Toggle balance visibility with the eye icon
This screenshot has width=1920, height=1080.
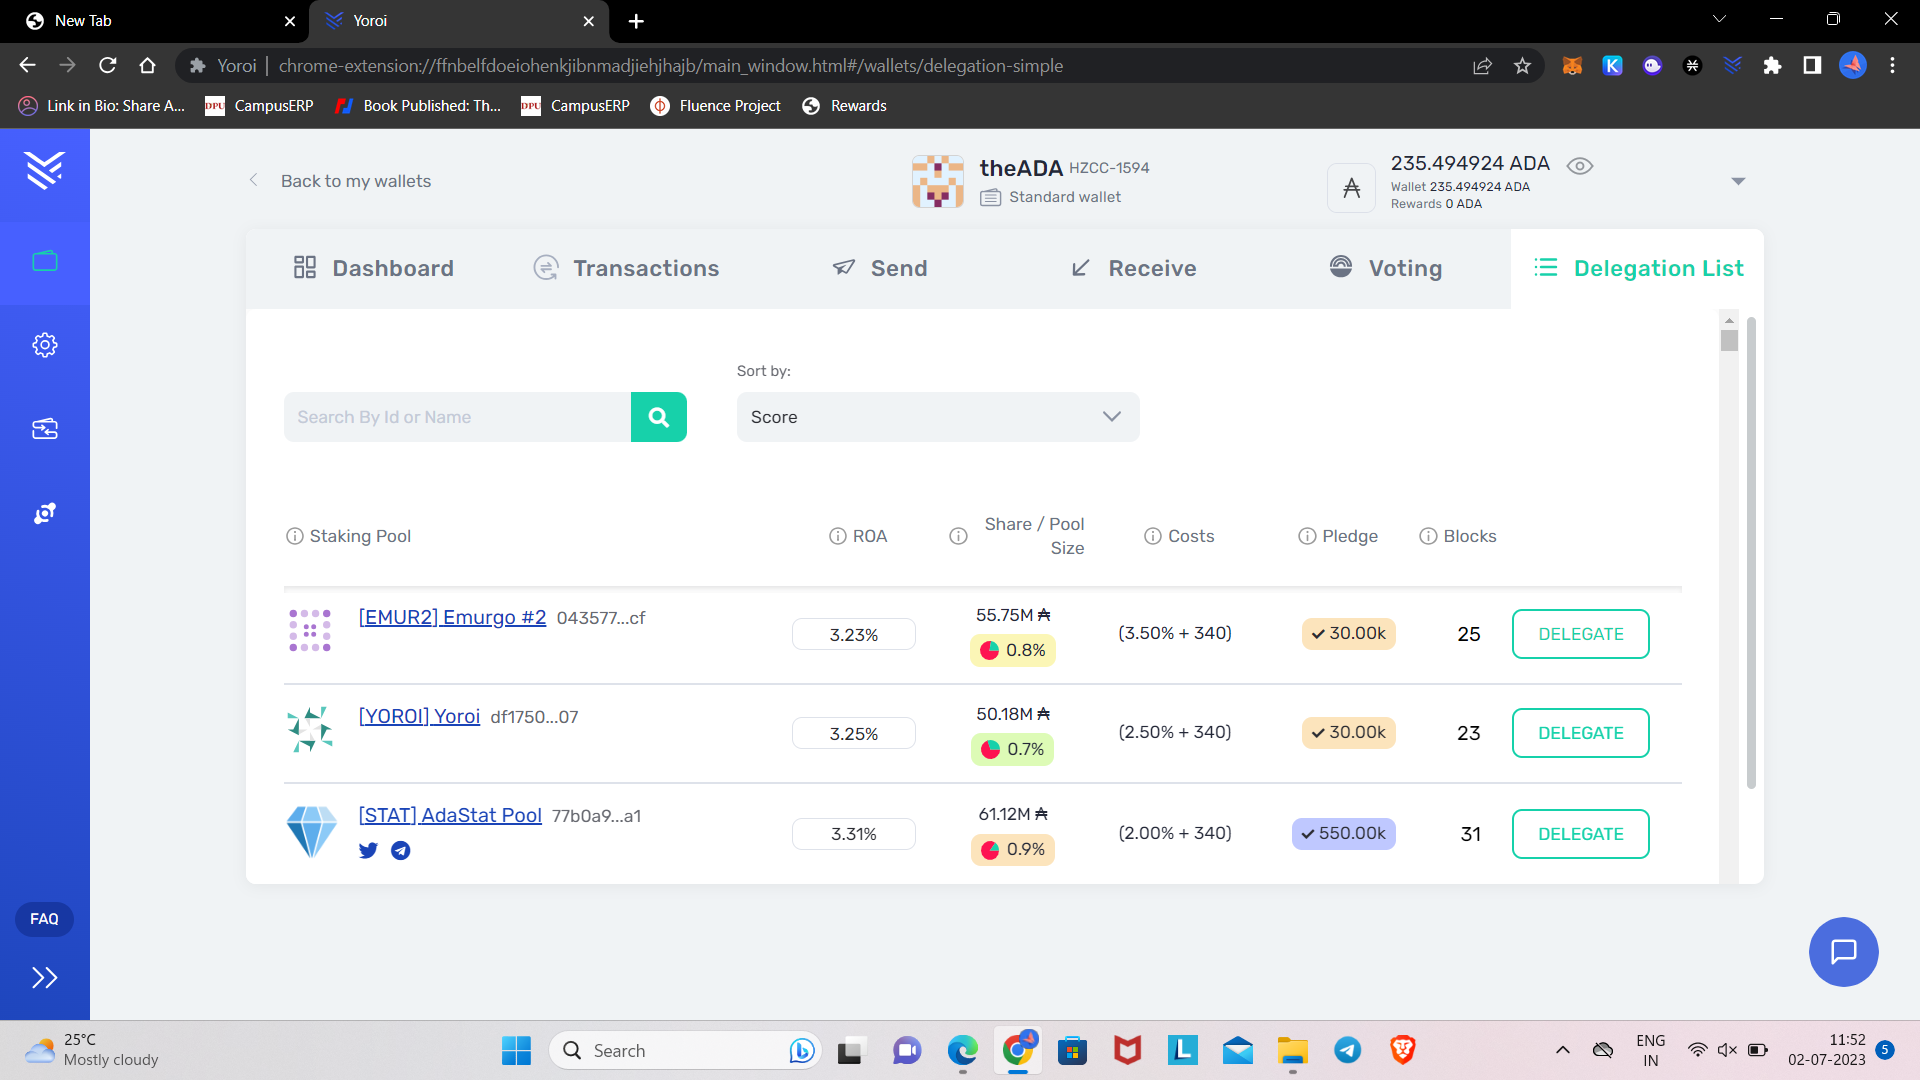(1580, 165)
